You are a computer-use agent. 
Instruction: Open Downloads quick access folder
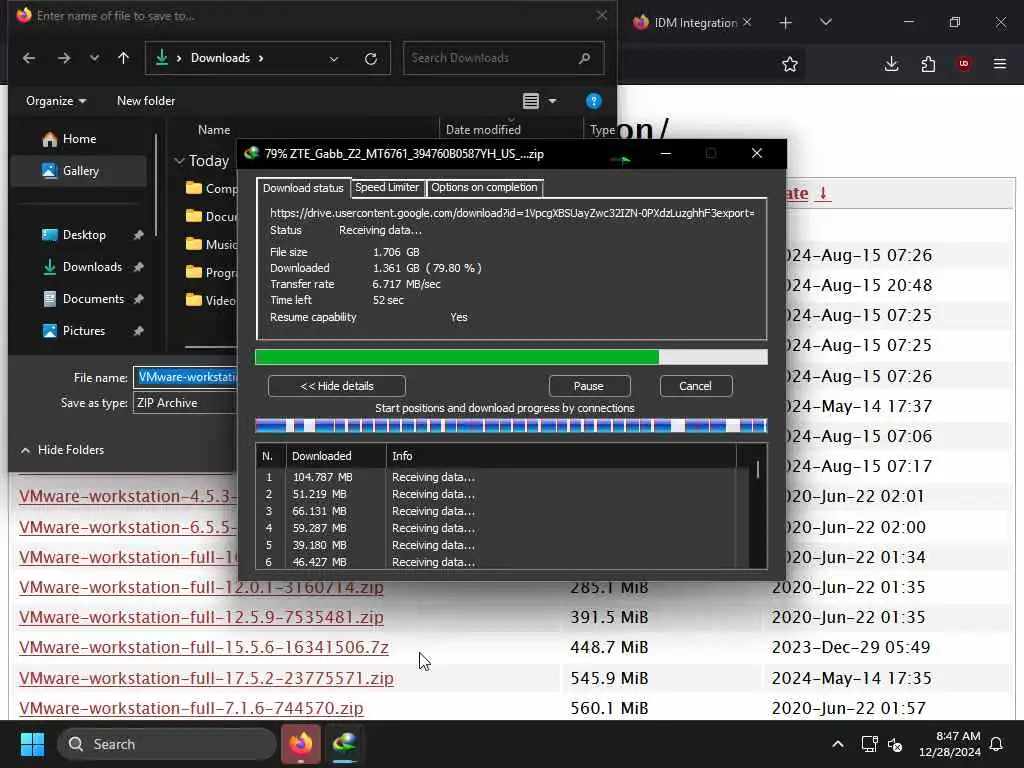(84, 267)
